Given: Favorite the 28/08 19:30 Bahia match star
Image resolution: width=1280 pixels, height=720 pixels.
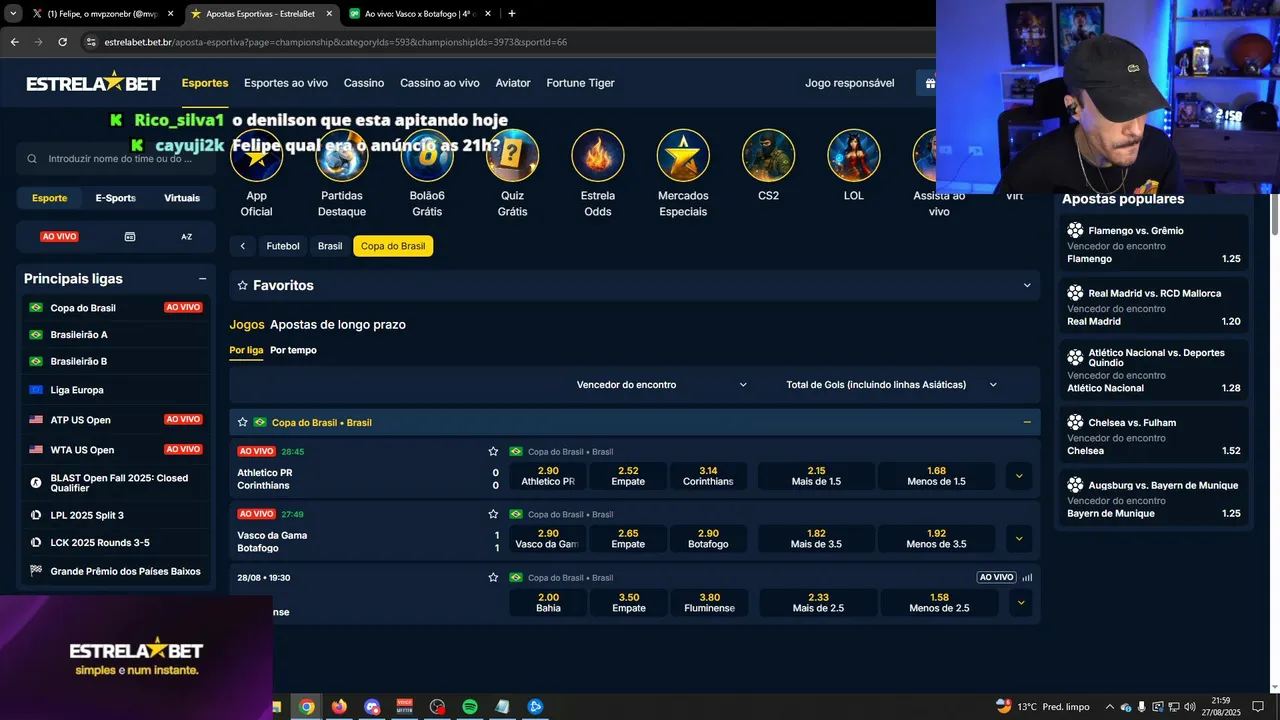Looking at the screenshot, I should [493, 577].
